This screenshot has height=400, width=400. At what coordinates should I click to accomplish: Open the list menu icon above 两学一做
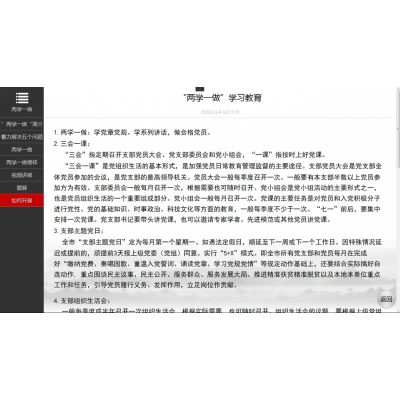click(x=22, y=98)
